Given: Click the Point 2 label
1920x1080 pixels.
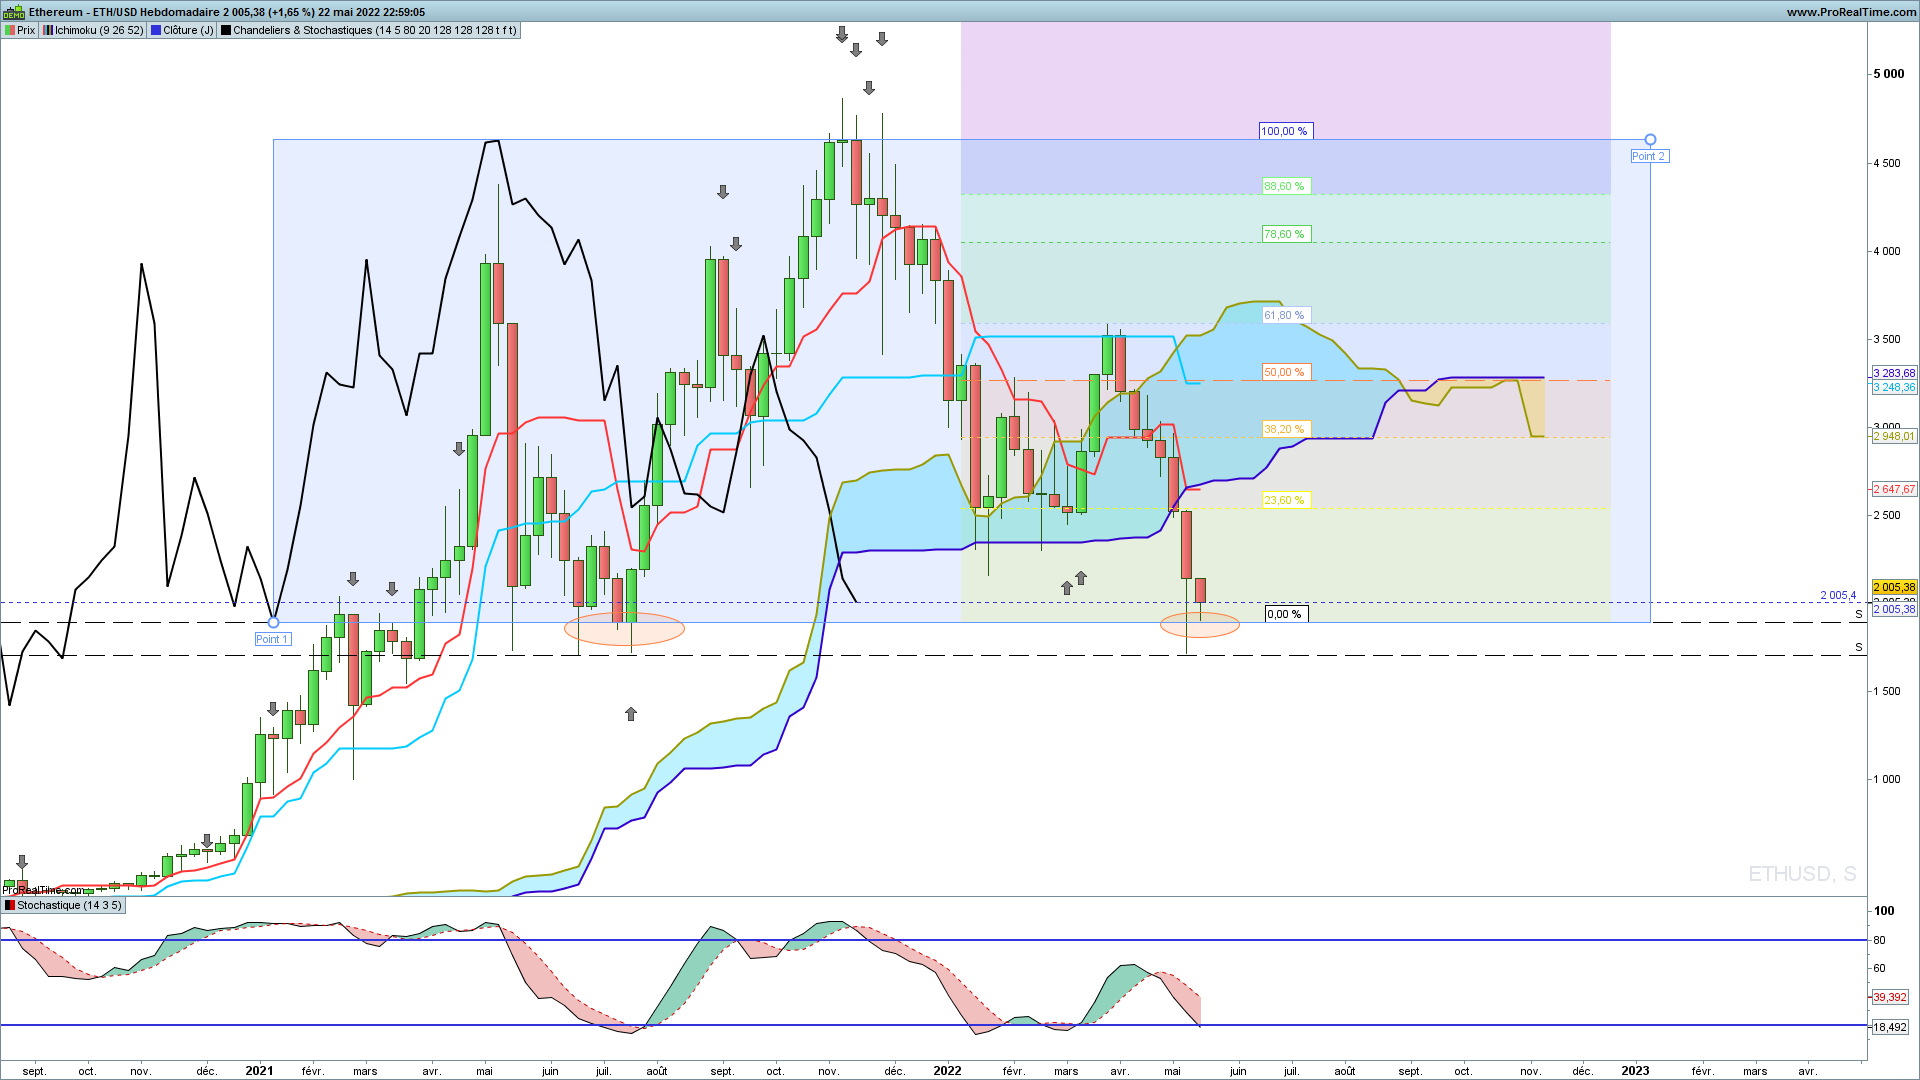Looking at the screenshot, I should click(1648, 156).
